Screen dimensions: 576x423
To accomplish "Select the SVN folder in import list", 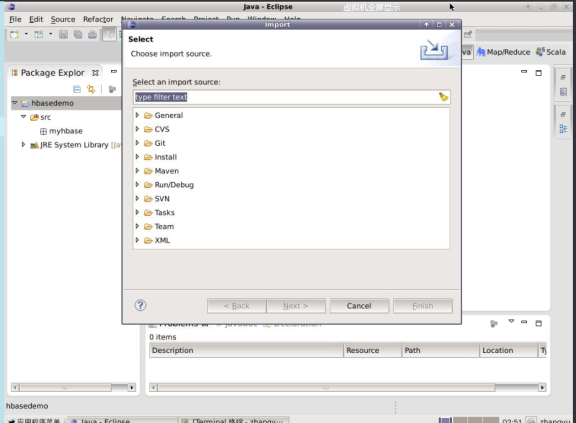I will click(157, 199).
